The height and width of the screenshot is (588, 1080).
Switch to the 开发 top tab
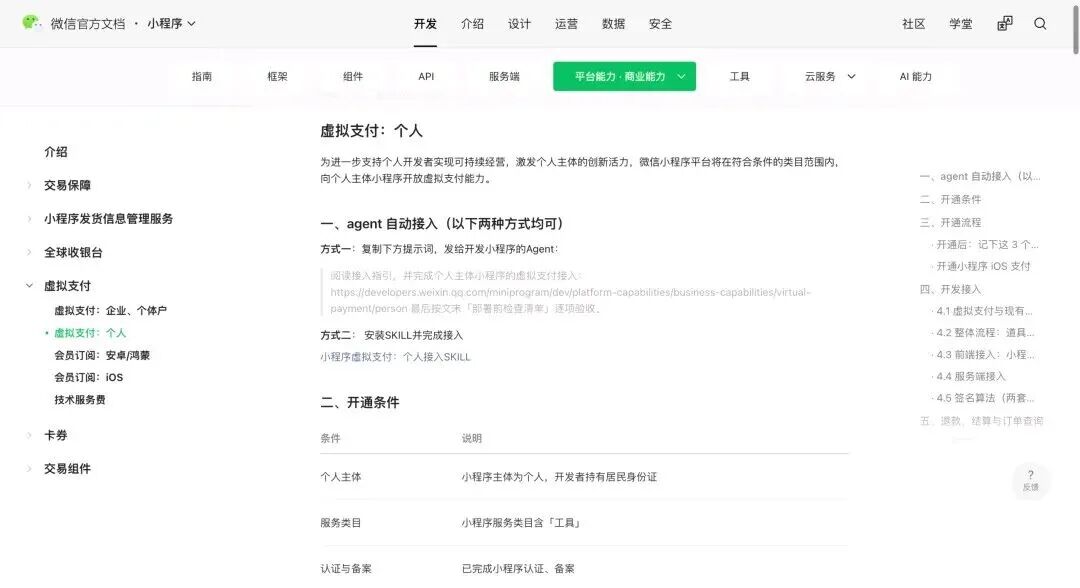click(425, 23)
